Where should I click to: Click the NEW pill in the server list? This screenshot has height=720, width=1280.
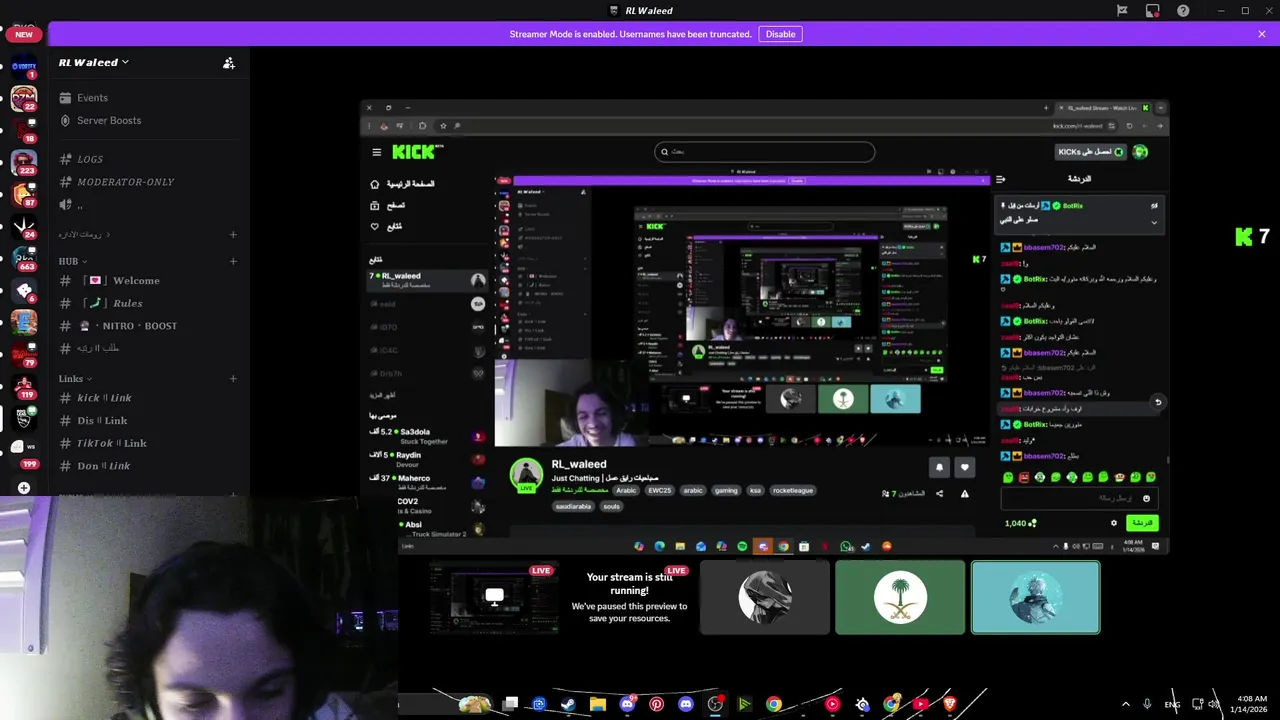(x=24, y=34)
